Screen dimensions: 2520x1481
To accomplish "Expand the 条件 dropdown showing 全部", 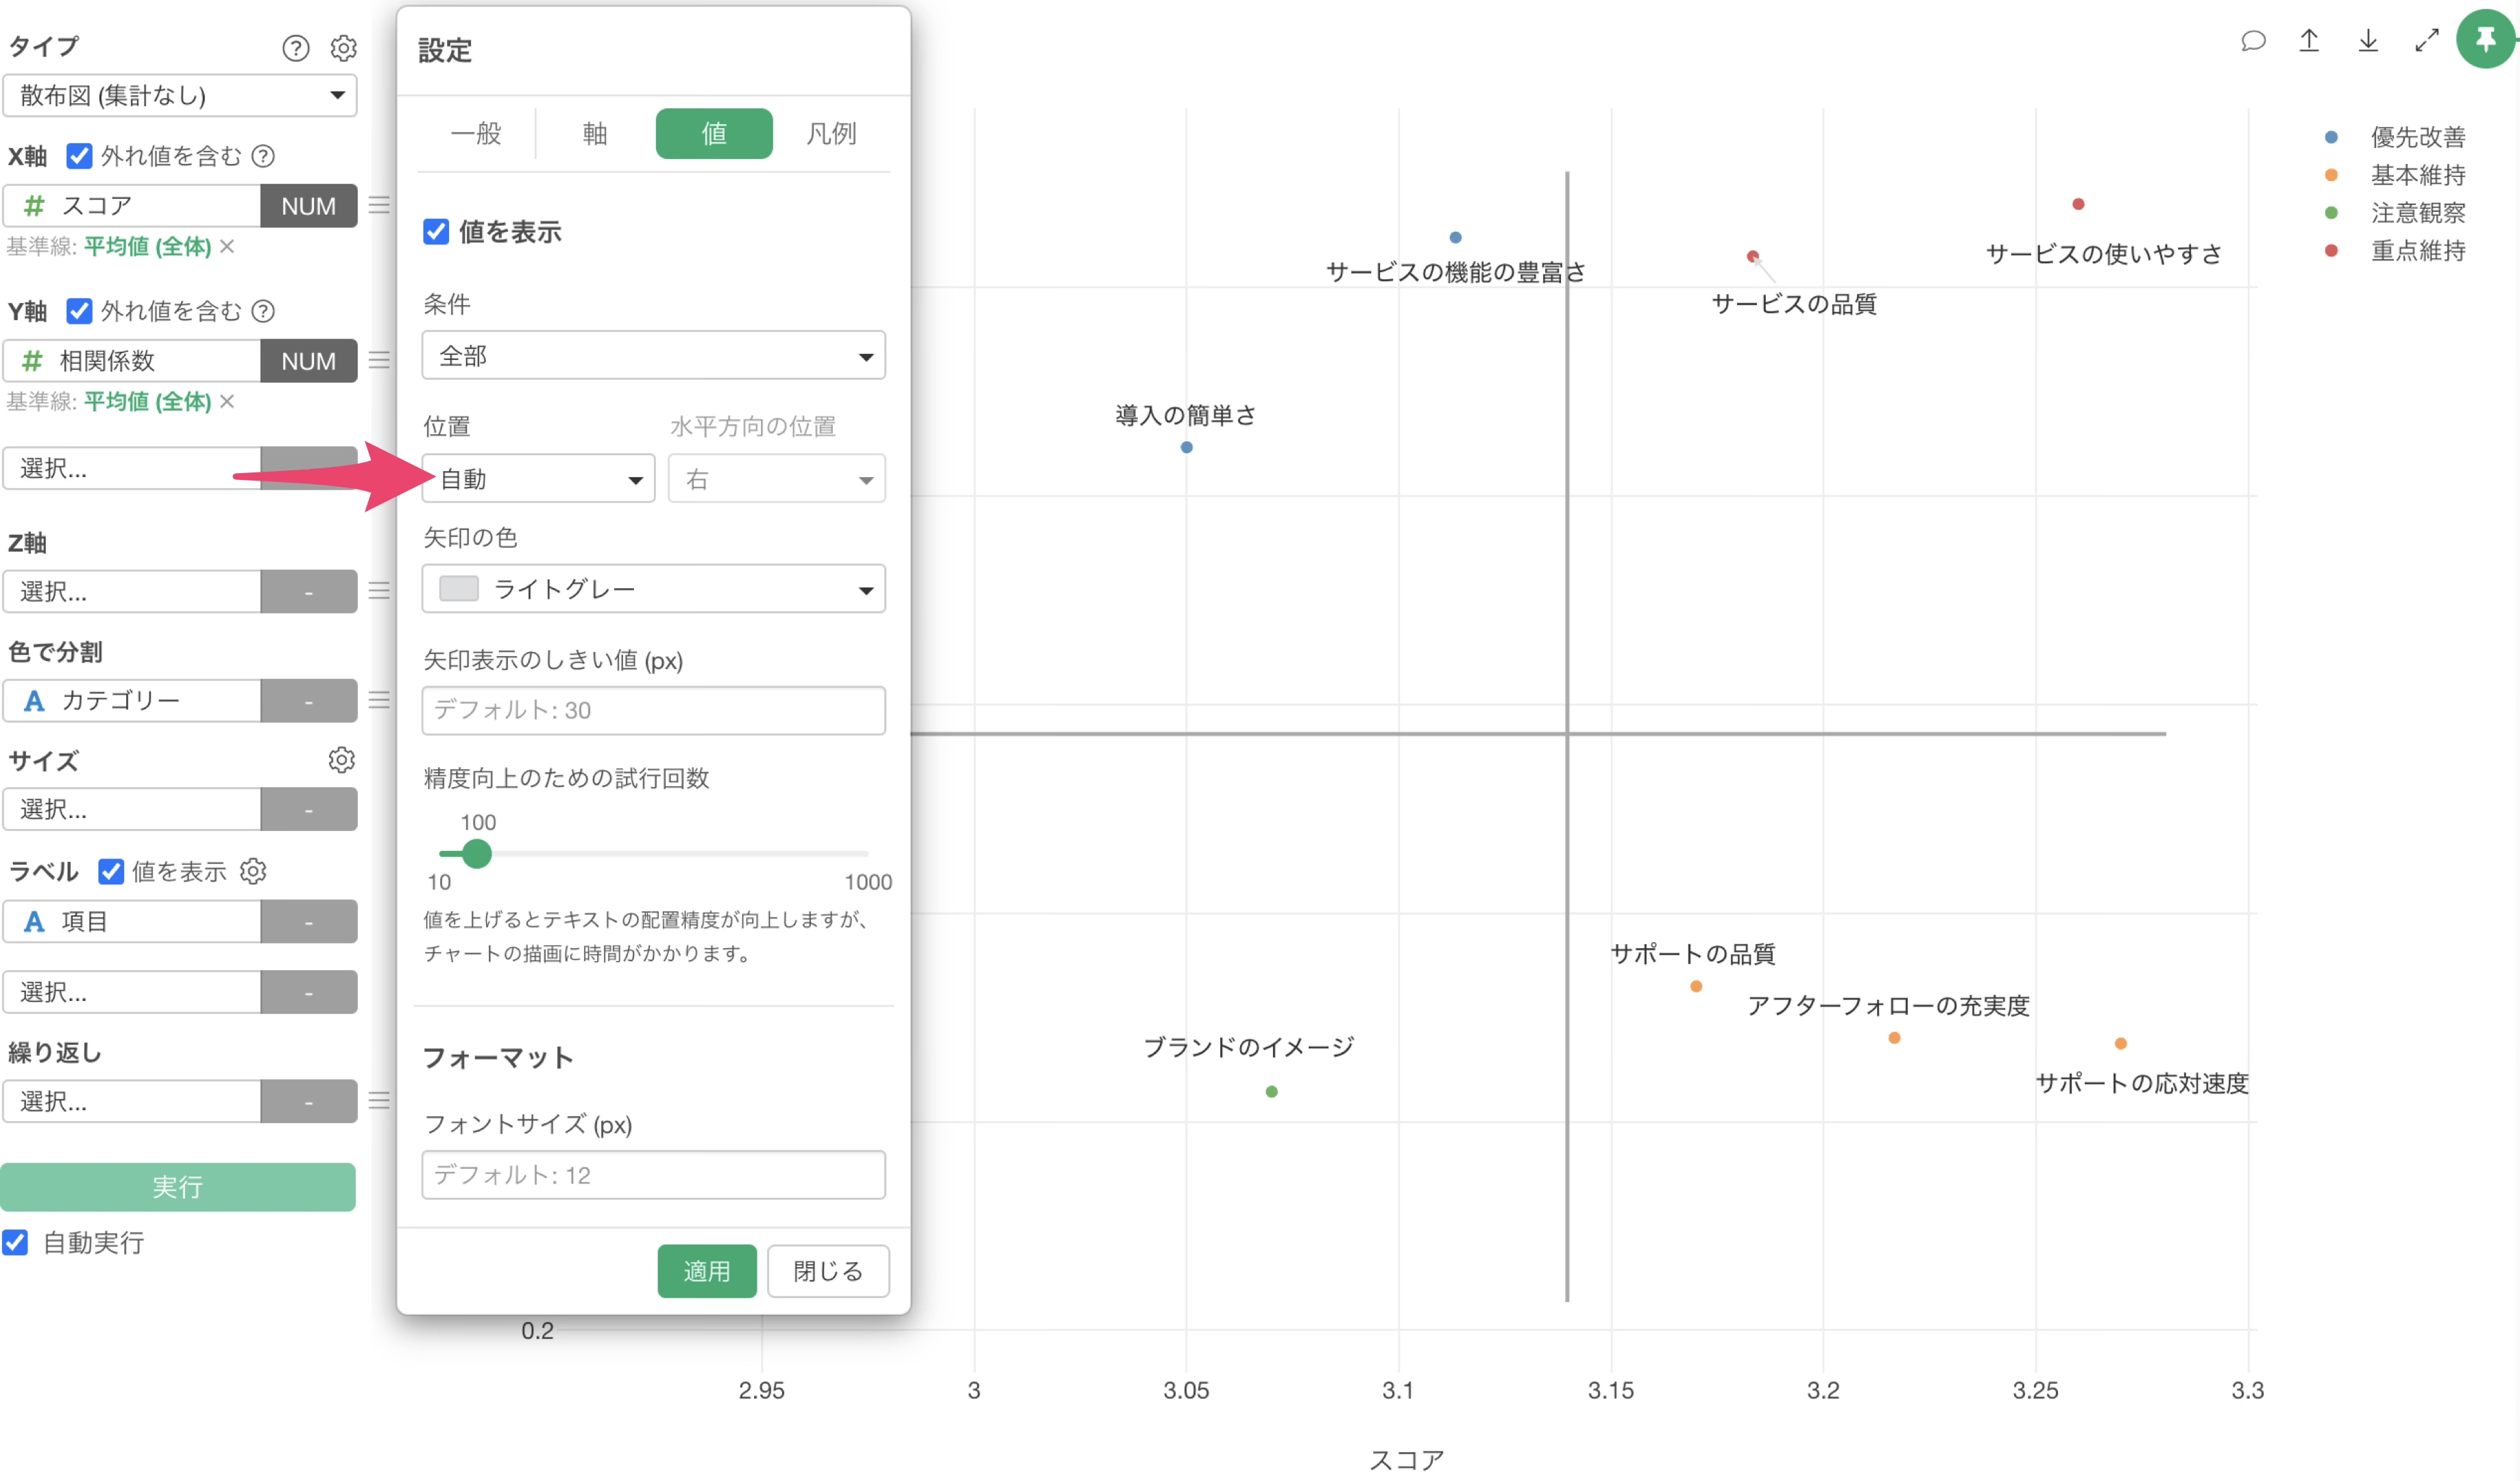I will click(653, 356).
